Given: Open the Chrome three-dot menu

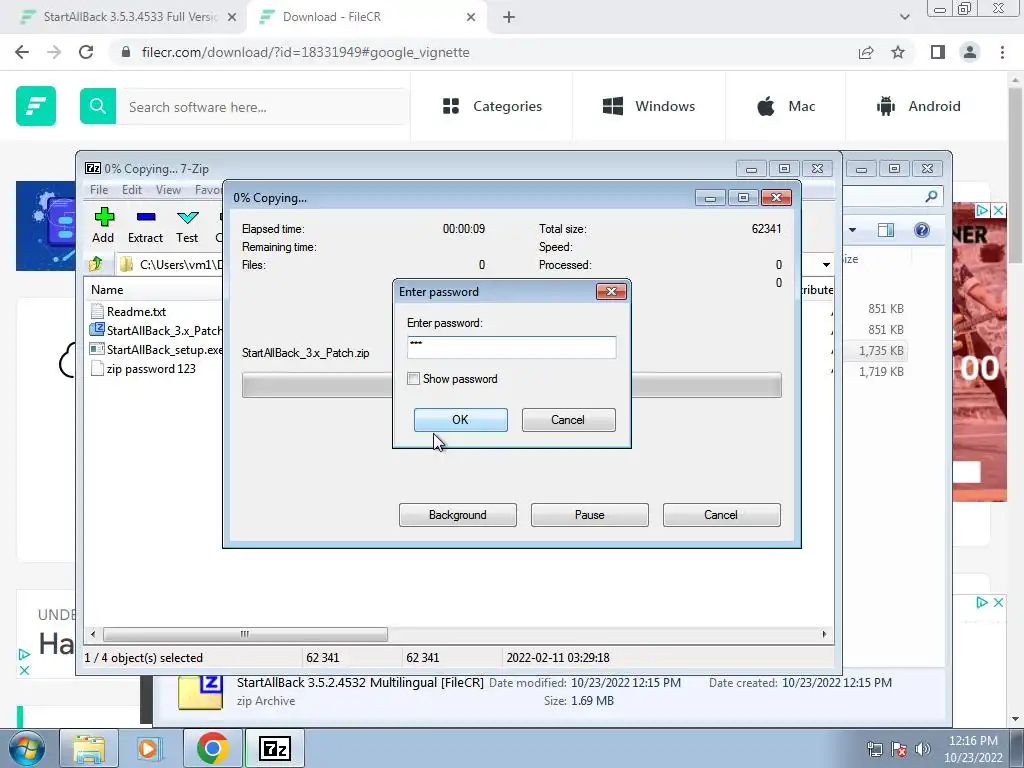Looking at the screenshot, I should pos(1002,52).
